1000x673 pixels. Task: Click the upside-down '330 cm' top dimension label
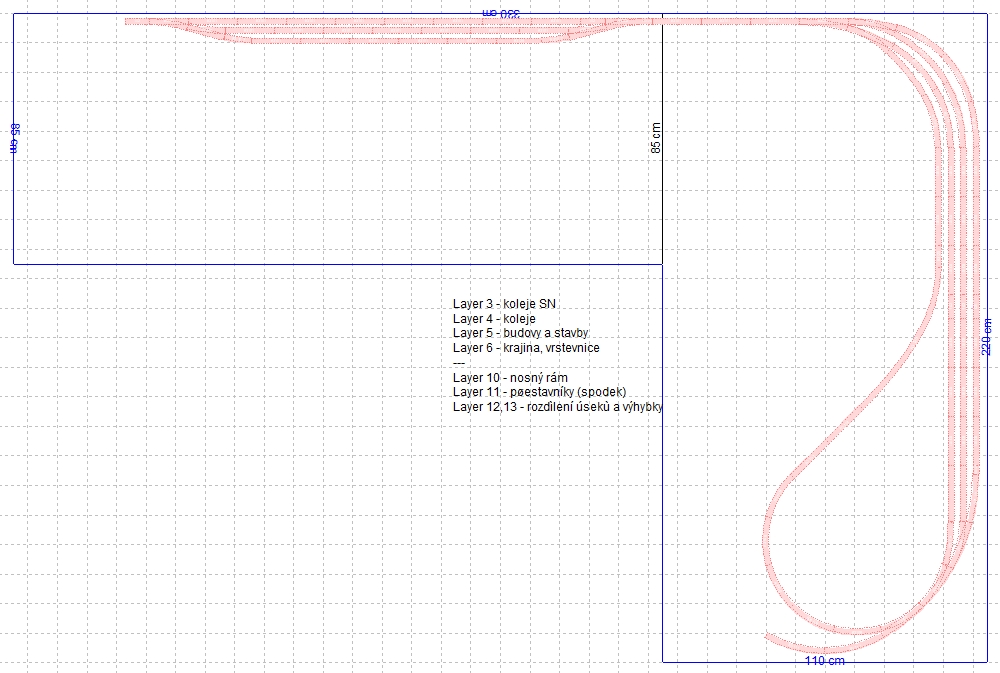(502, 11)
